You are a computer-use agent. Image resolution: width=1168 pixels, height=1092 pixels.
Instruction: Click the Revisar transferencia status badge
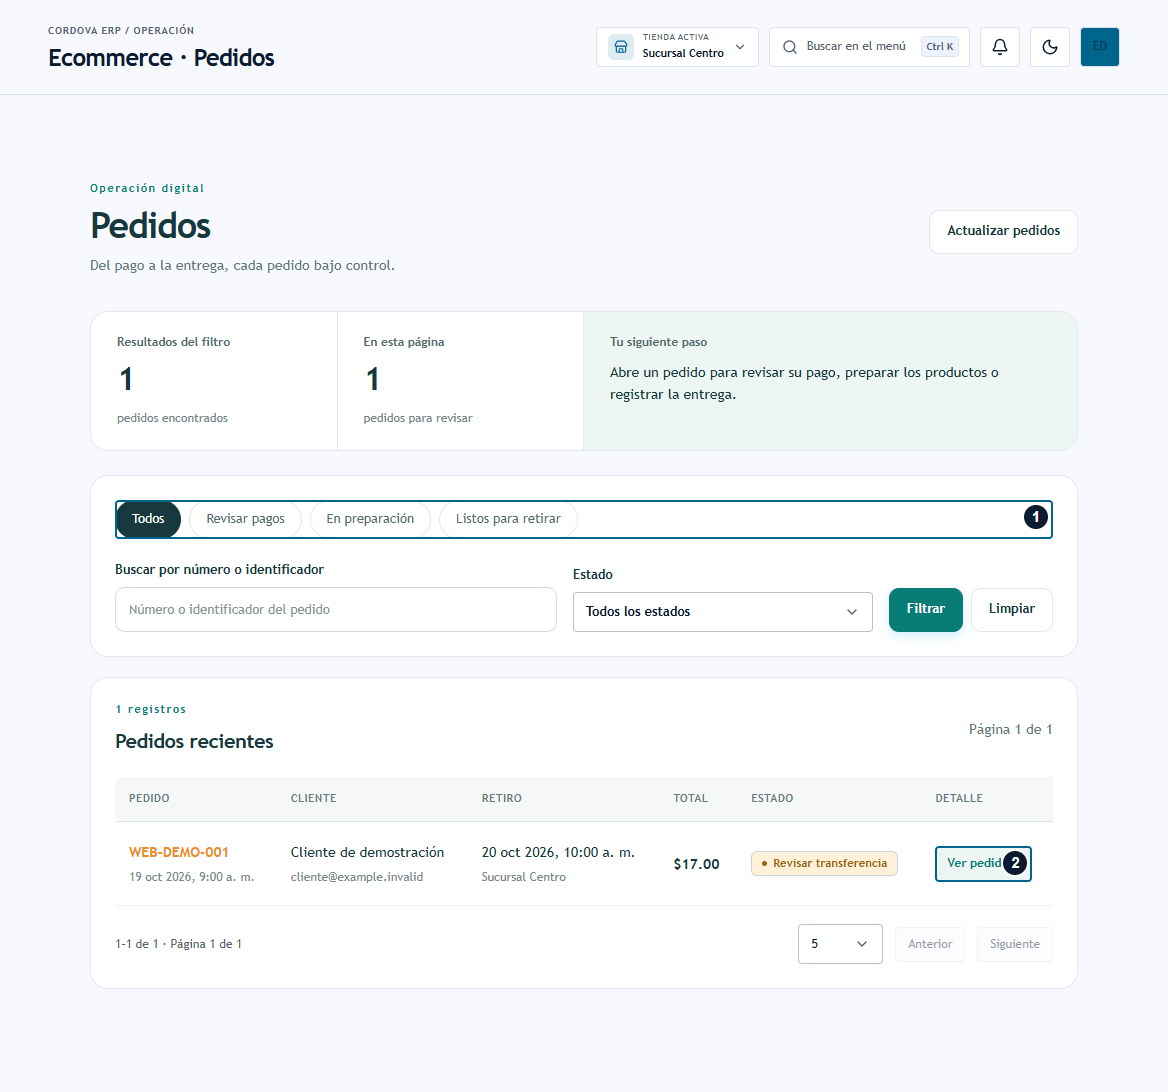[x=824, y=863]
